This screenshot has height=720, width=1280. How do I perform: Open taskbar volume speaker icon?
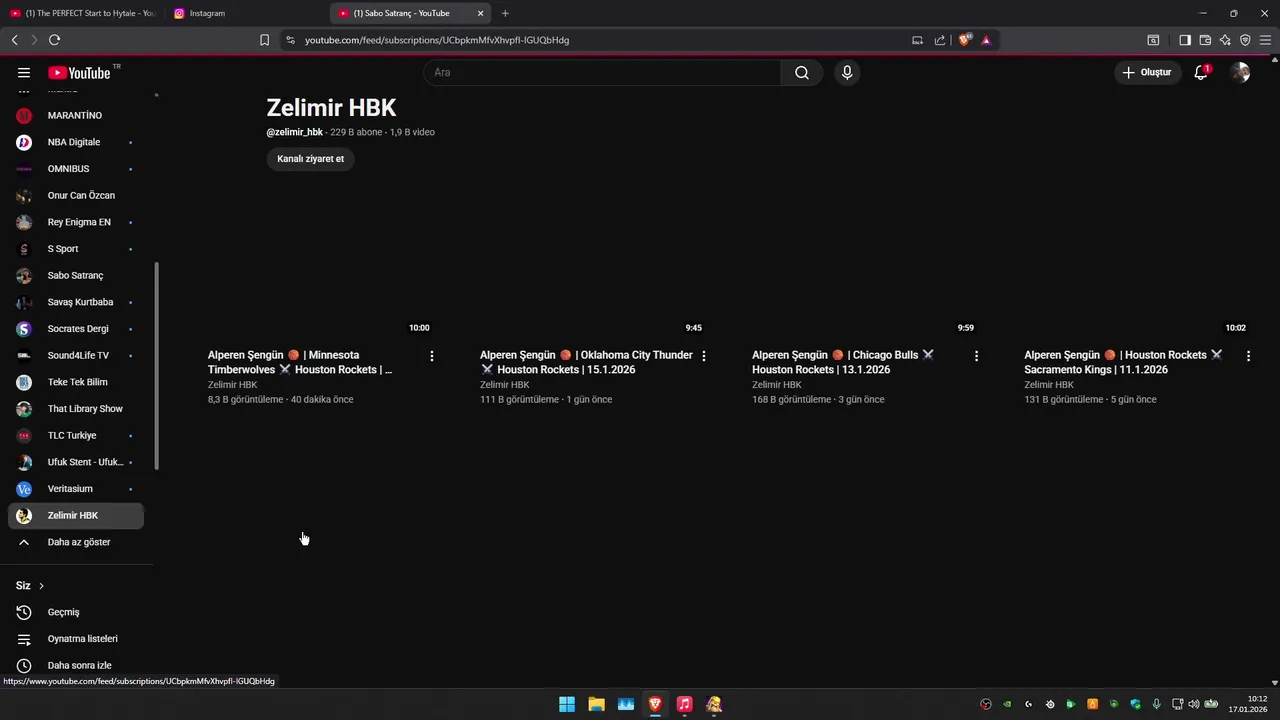[1194, 704]
